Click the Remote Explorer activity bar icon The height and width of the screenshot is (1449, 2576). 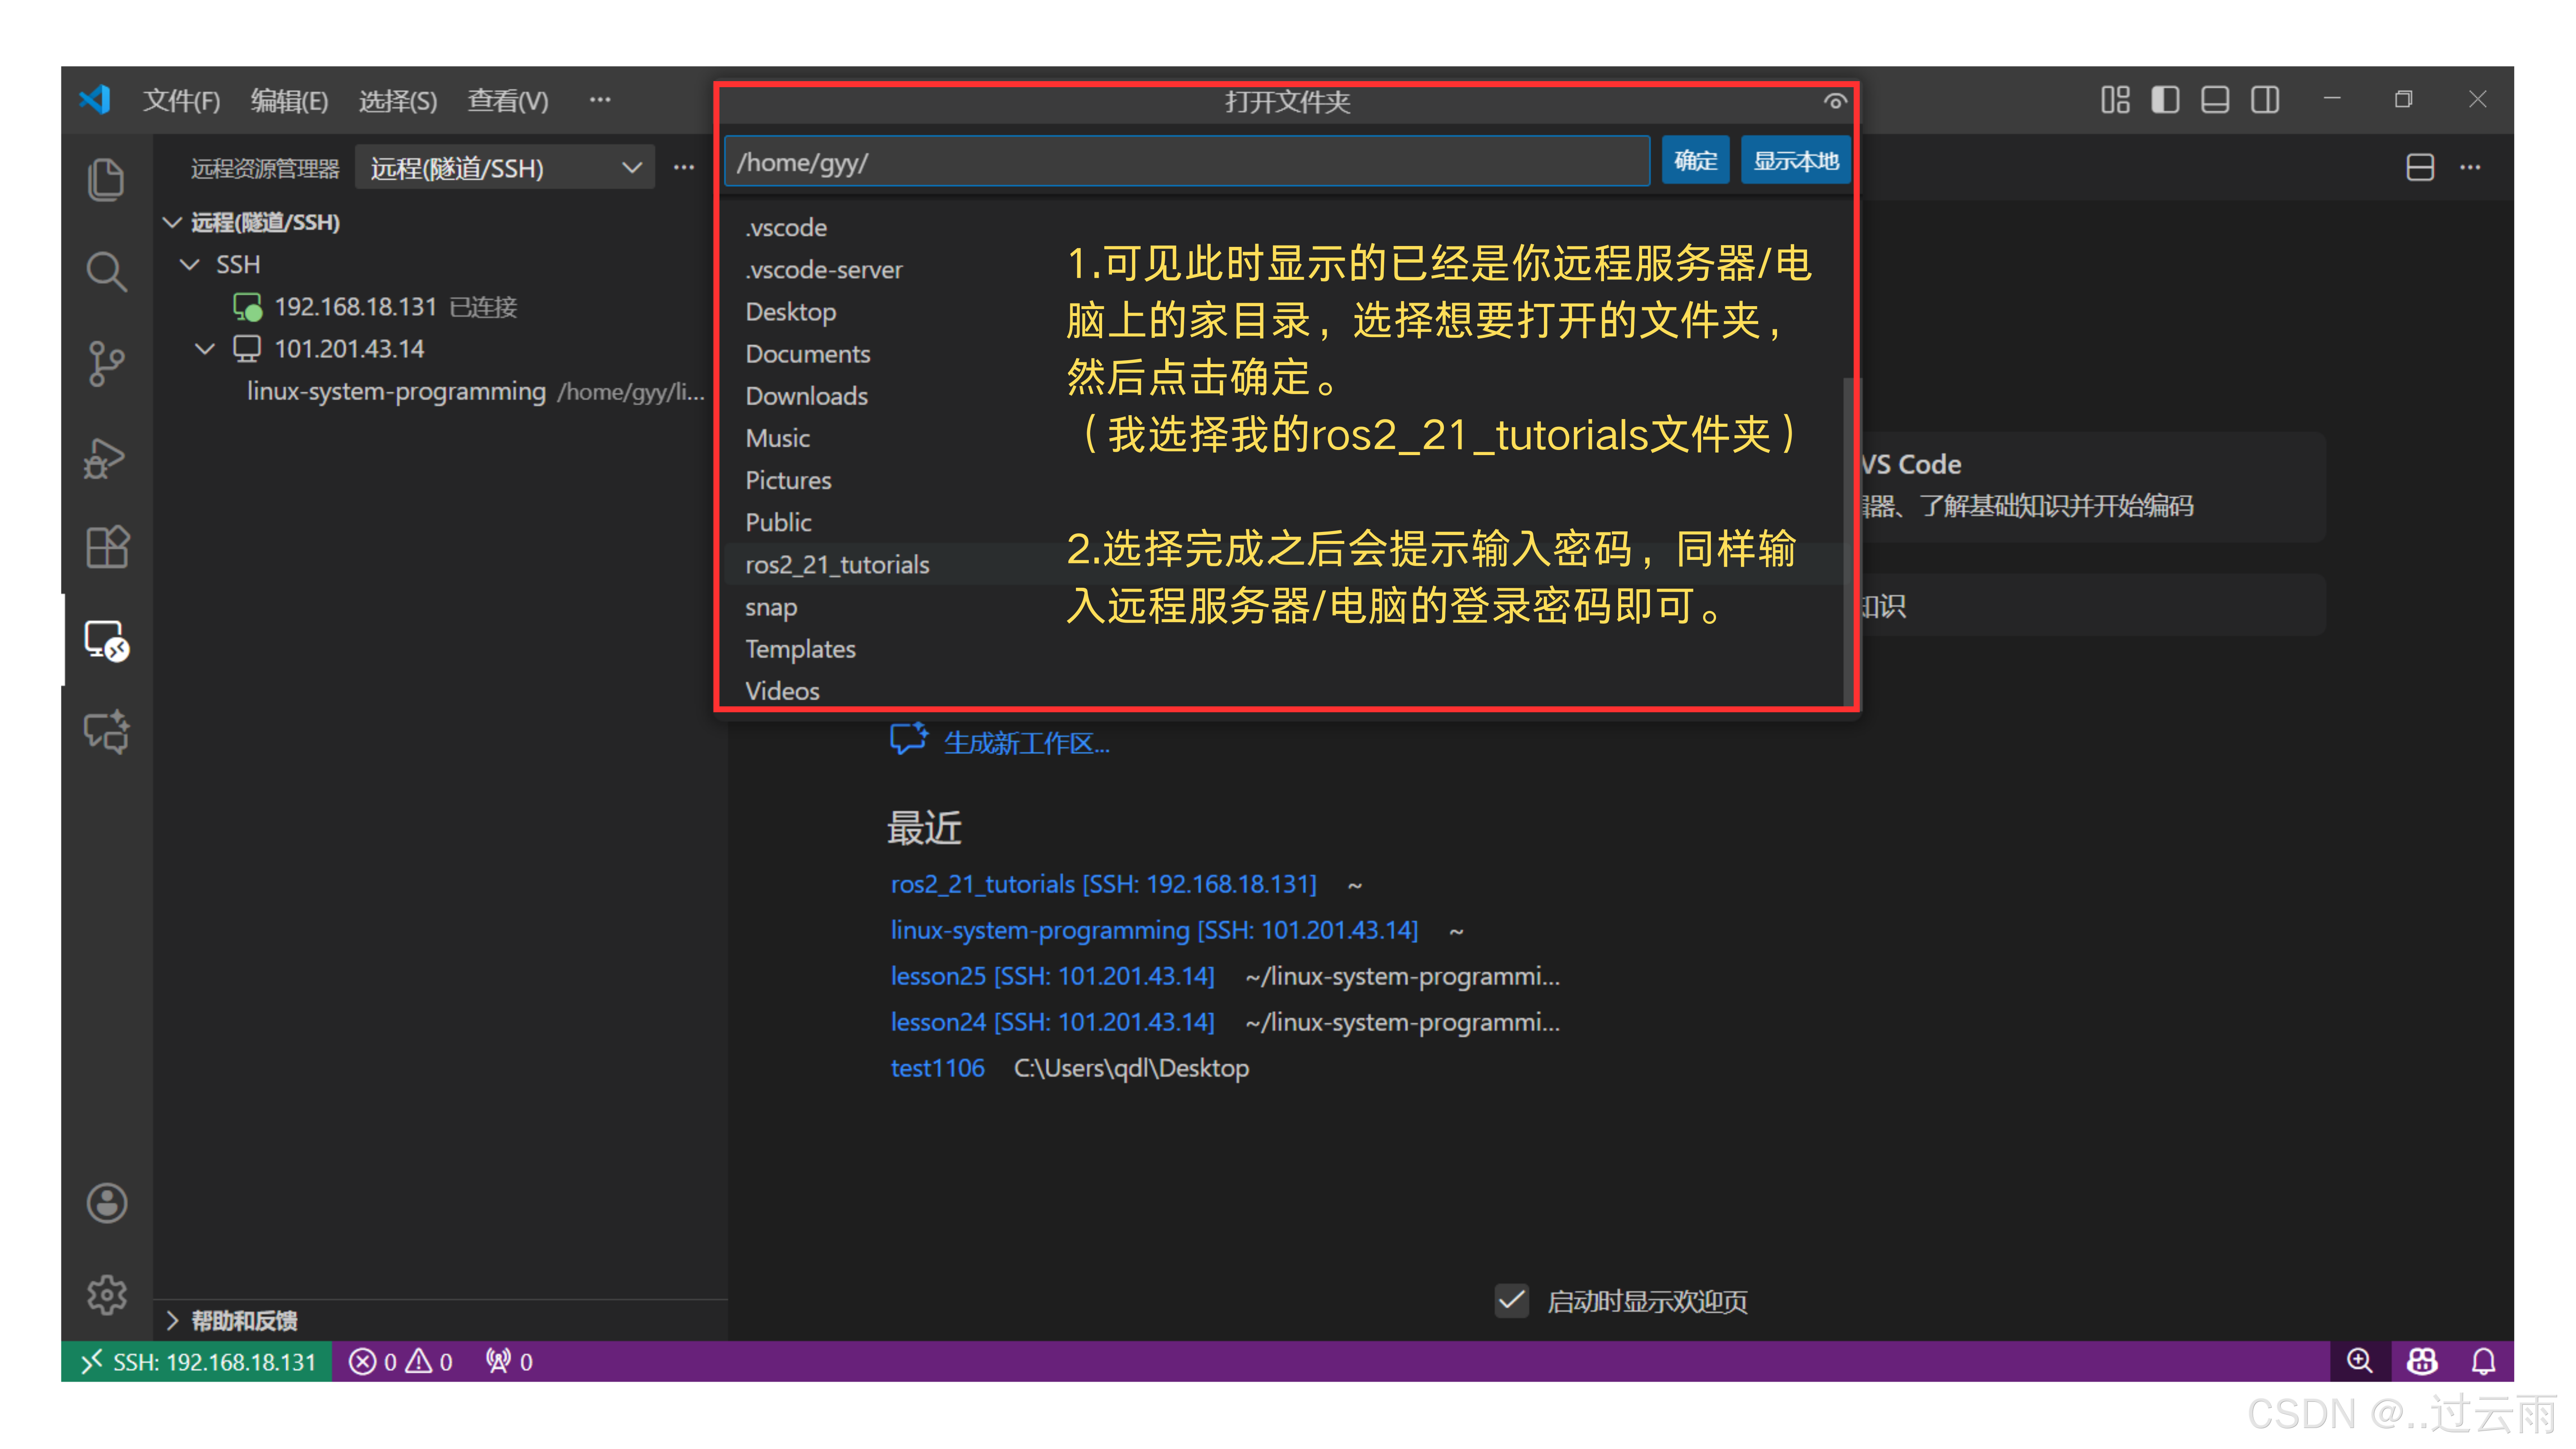tap(106, 640)
